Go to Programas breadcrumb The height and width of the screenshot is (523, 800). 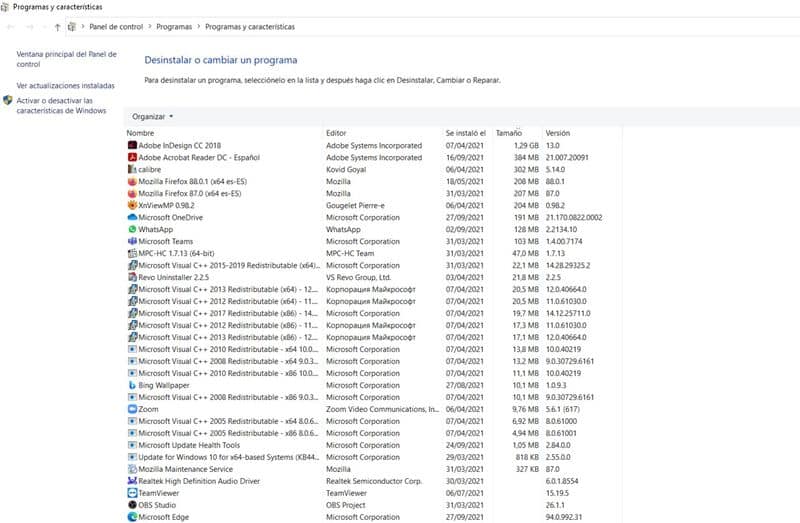click(174, 27)
